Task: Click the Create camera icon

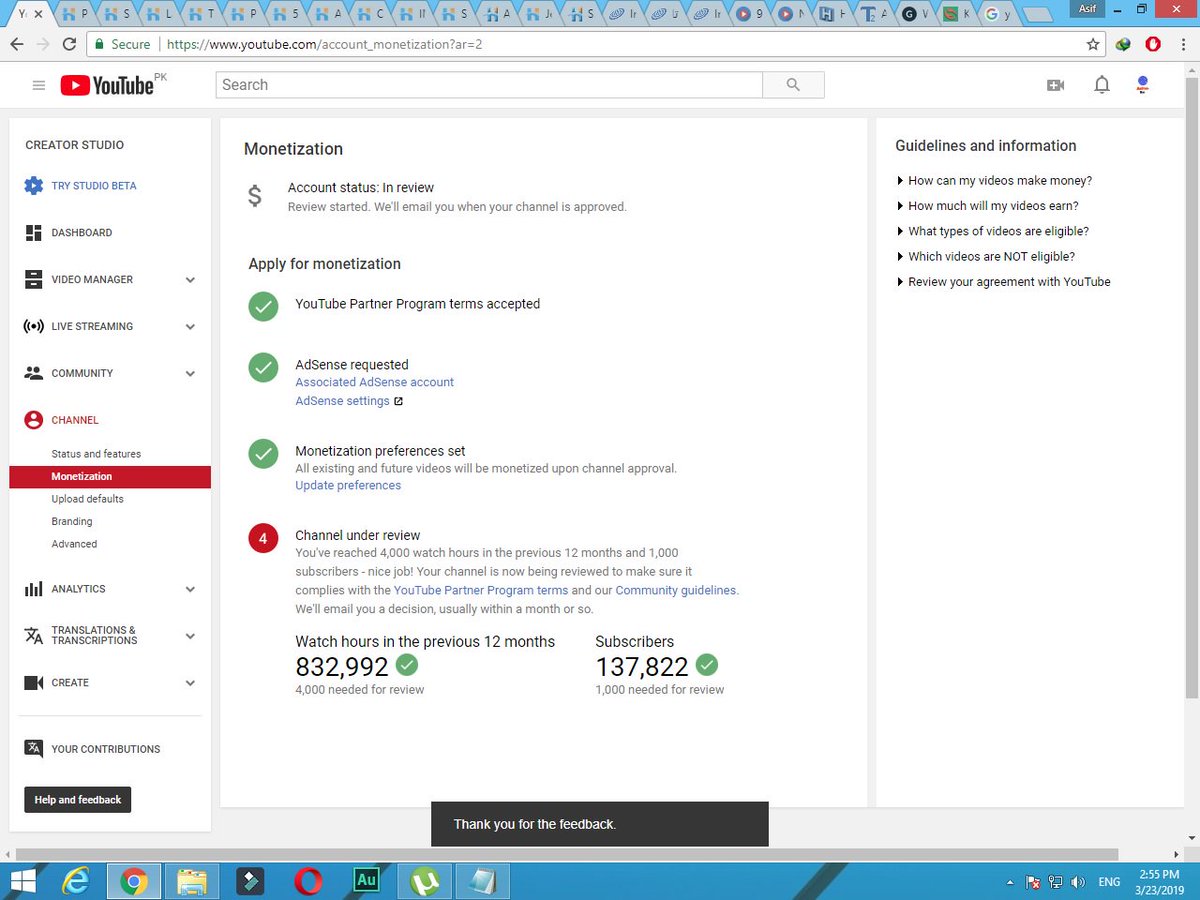Action: (x=33, y=683)
